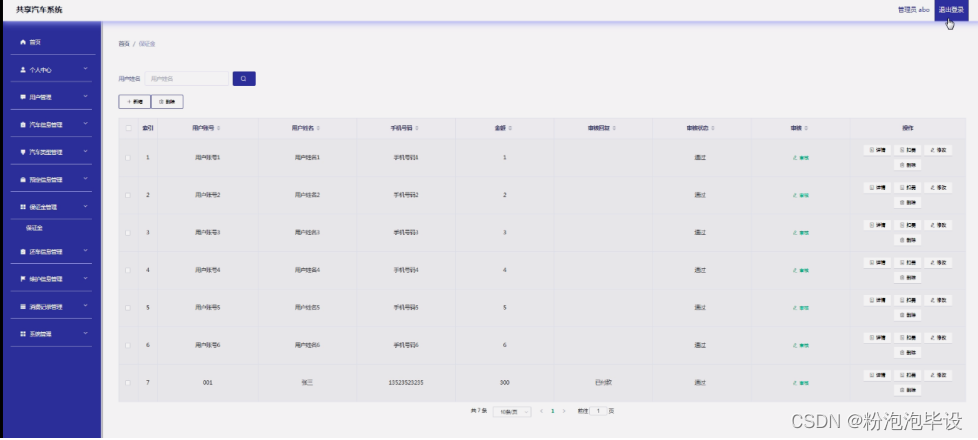Click the 共享汽车系统 title
The height and width of the screenshot is (440, 978).
coord(39,10)
